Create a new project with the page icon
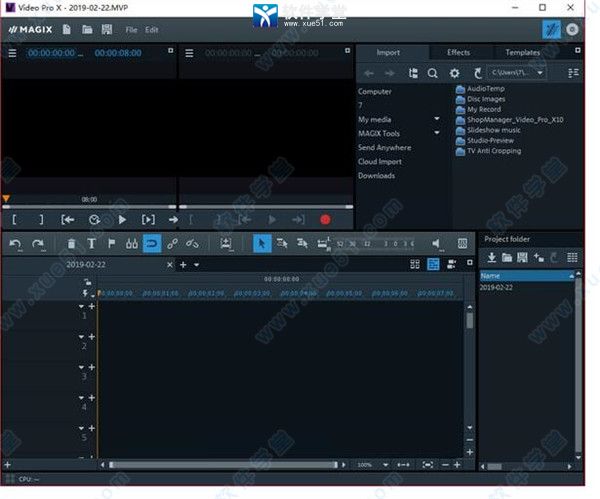The image size is (600, 499). (x=67, y=29)
